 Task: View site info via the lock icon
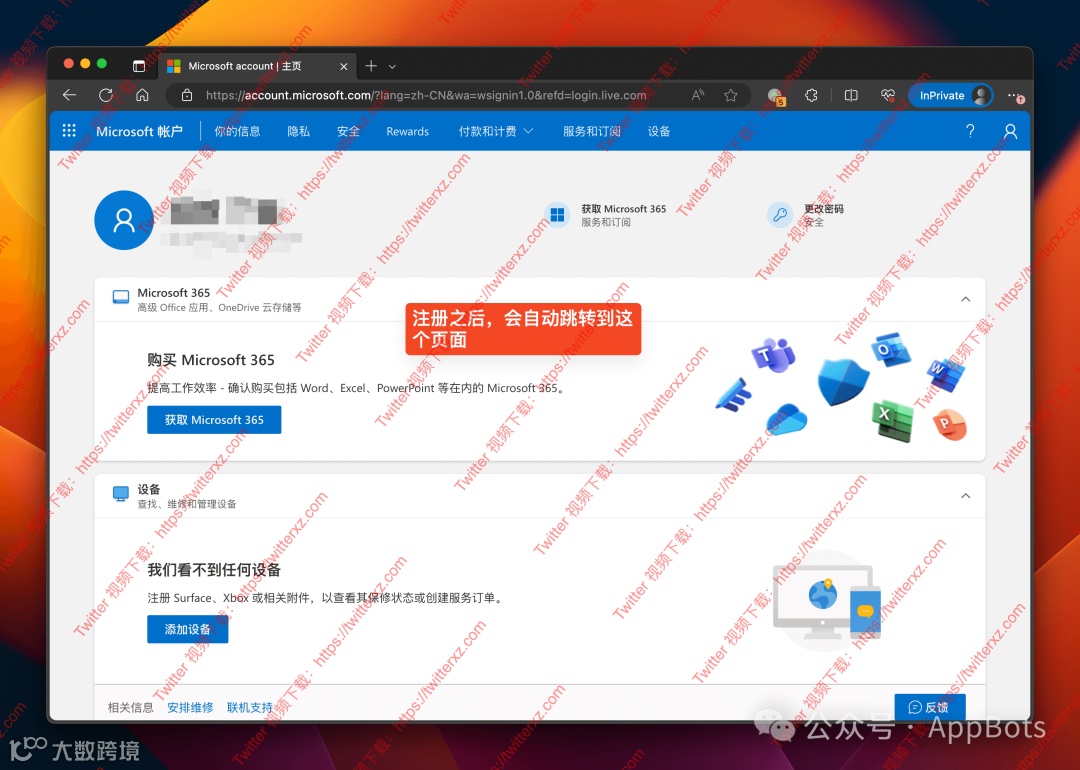187,96
